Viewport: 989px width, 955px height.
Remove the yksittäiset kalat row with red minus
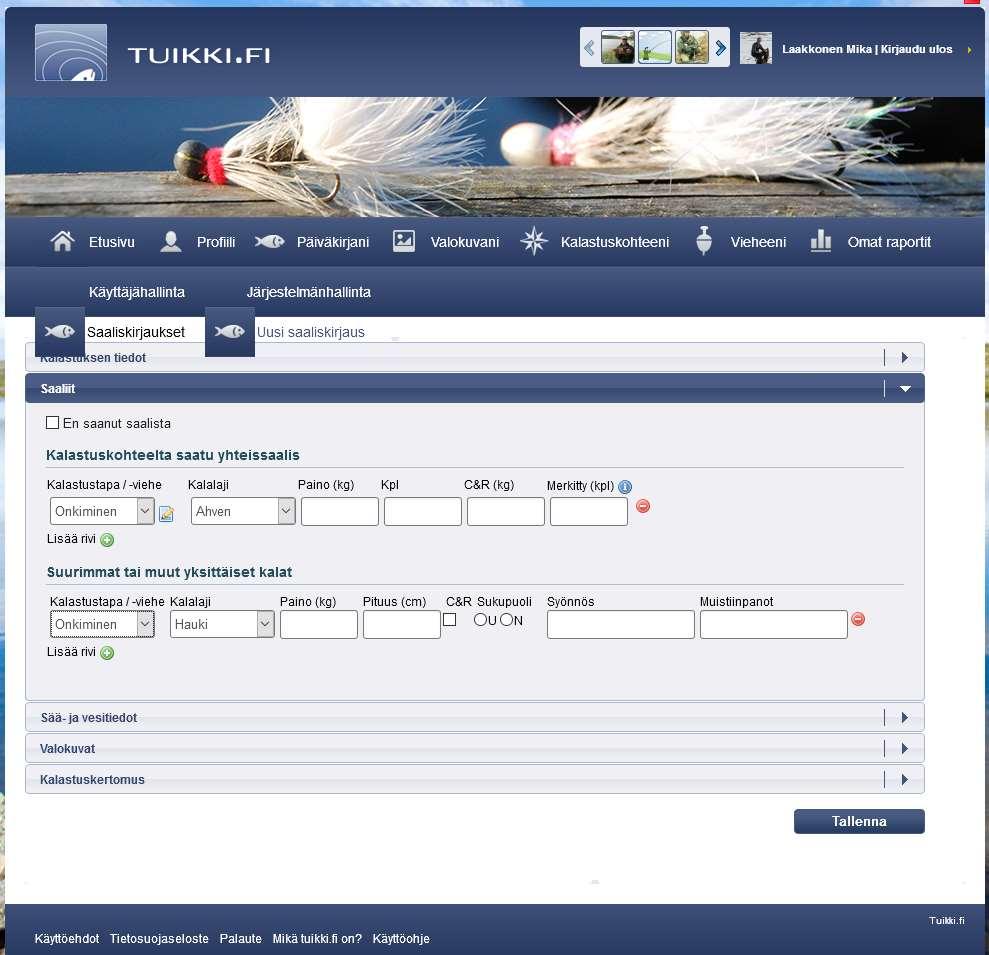pos(858,619)
